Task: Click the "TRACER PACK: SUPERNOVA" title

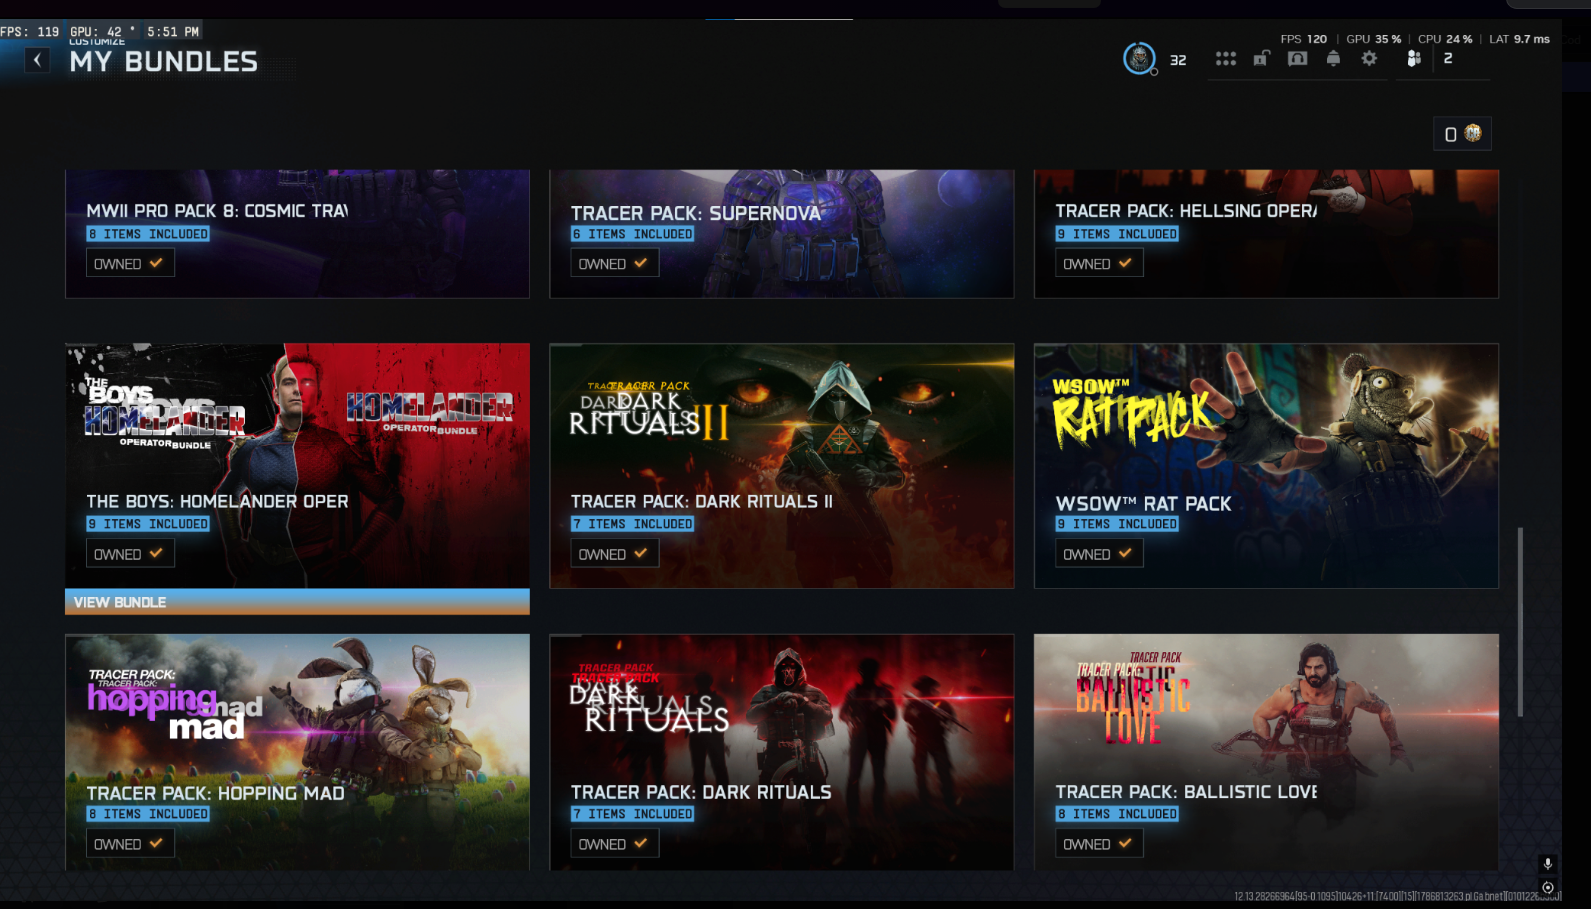Action: tap(696, 213)
